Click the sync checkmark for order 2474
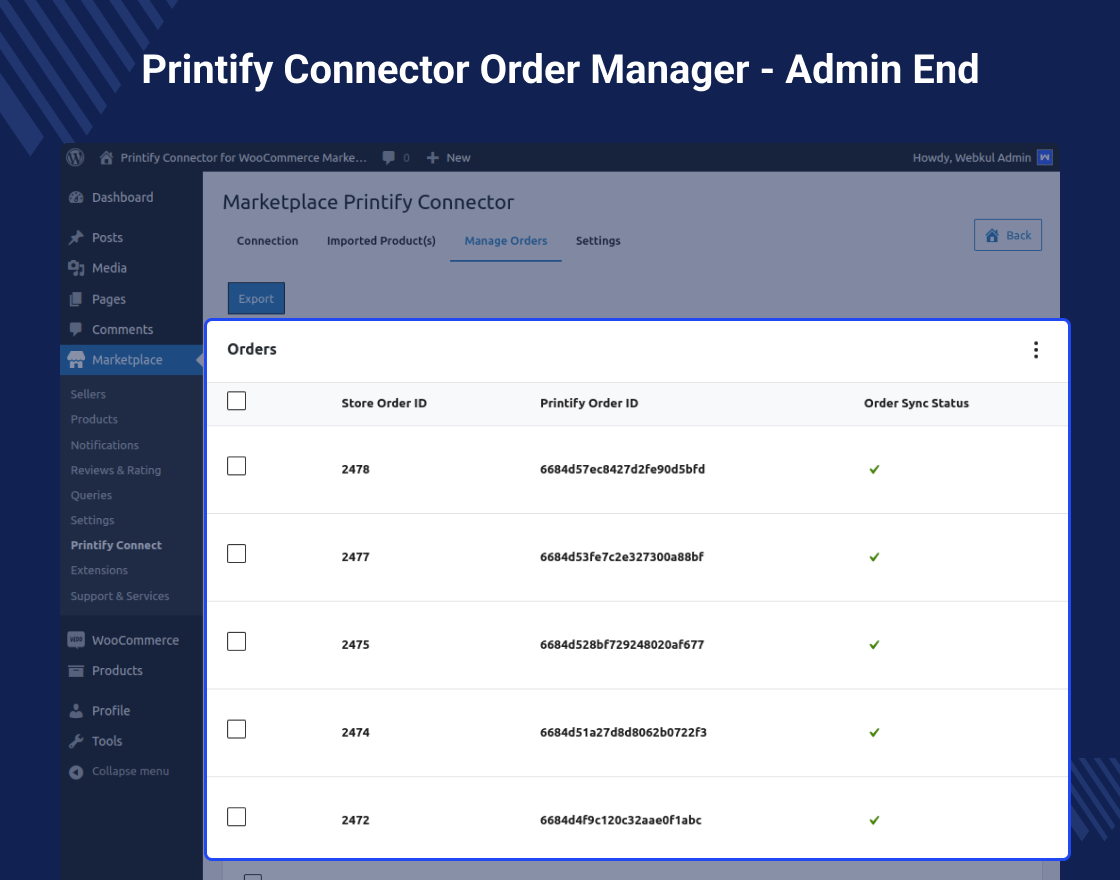The width and height of the screenshot is (1120, 880). (x=874, y=733)
